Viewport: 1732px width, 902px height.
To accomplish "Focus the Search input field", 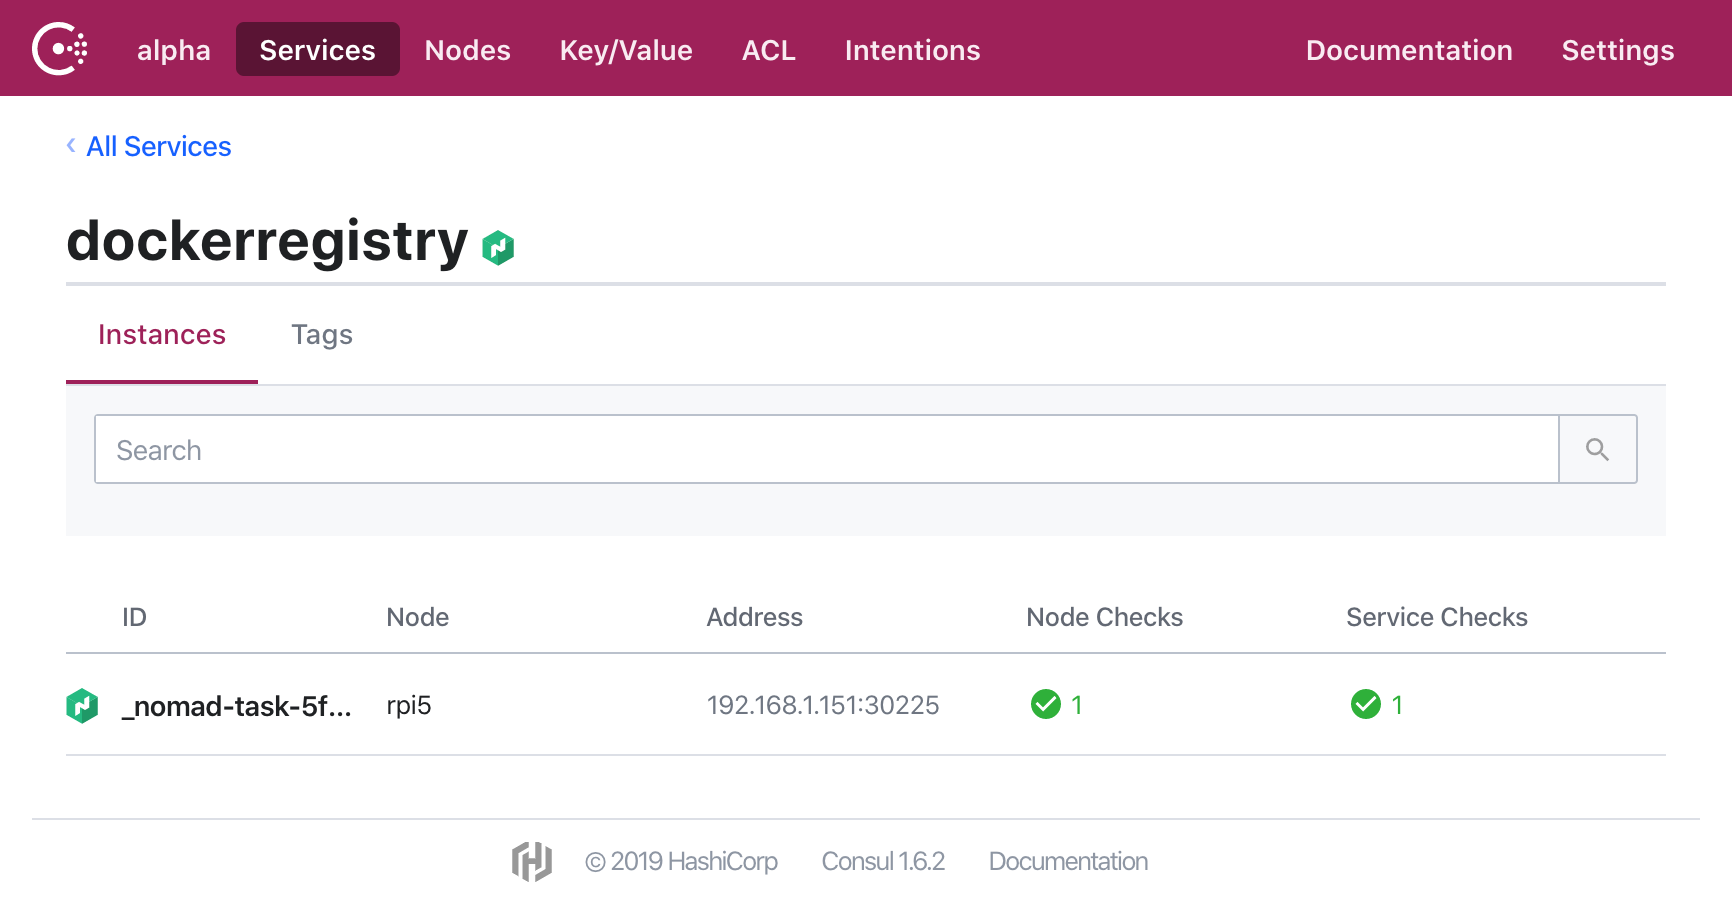I will coord(826,449).
